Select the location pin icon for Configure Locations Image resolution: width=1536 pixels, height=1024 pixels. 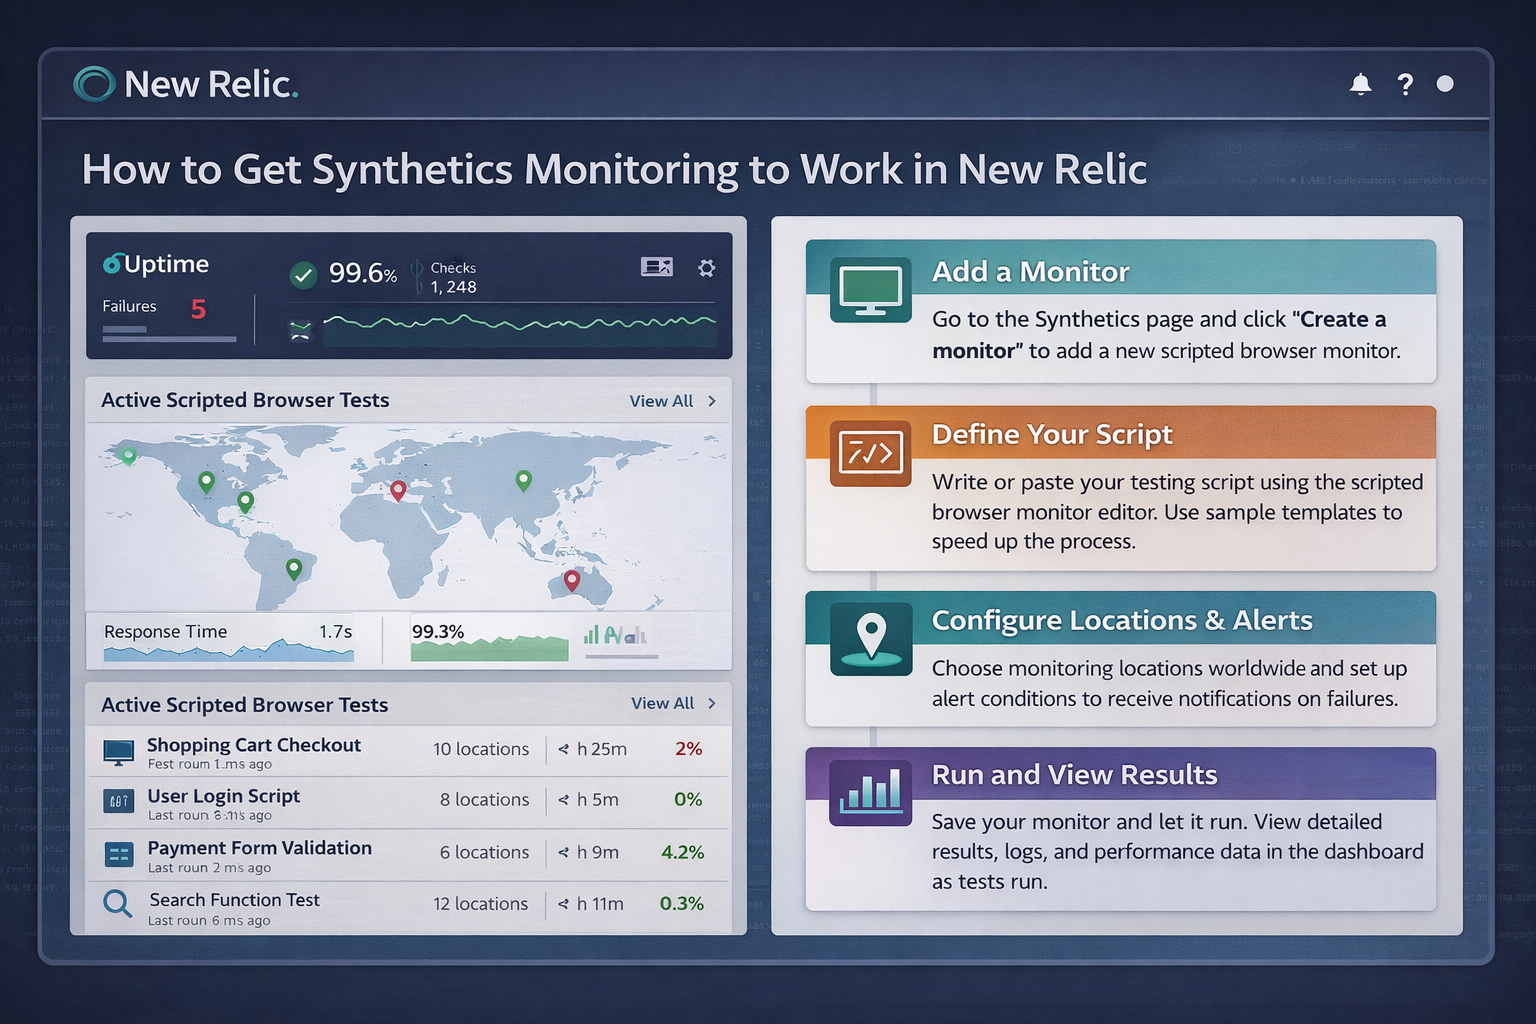click(x=870, y=638)
